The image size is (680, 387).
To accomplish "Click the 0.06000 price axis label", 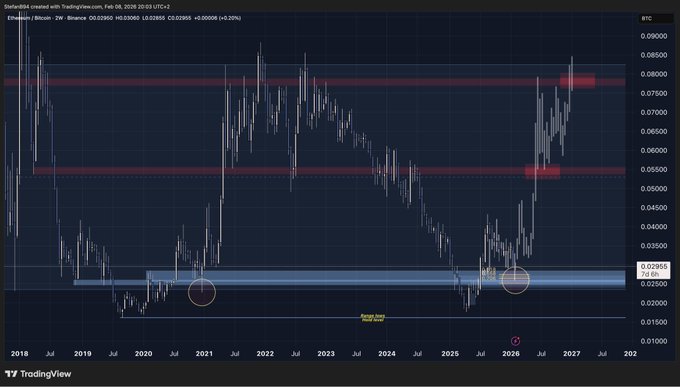I will 654,151.
